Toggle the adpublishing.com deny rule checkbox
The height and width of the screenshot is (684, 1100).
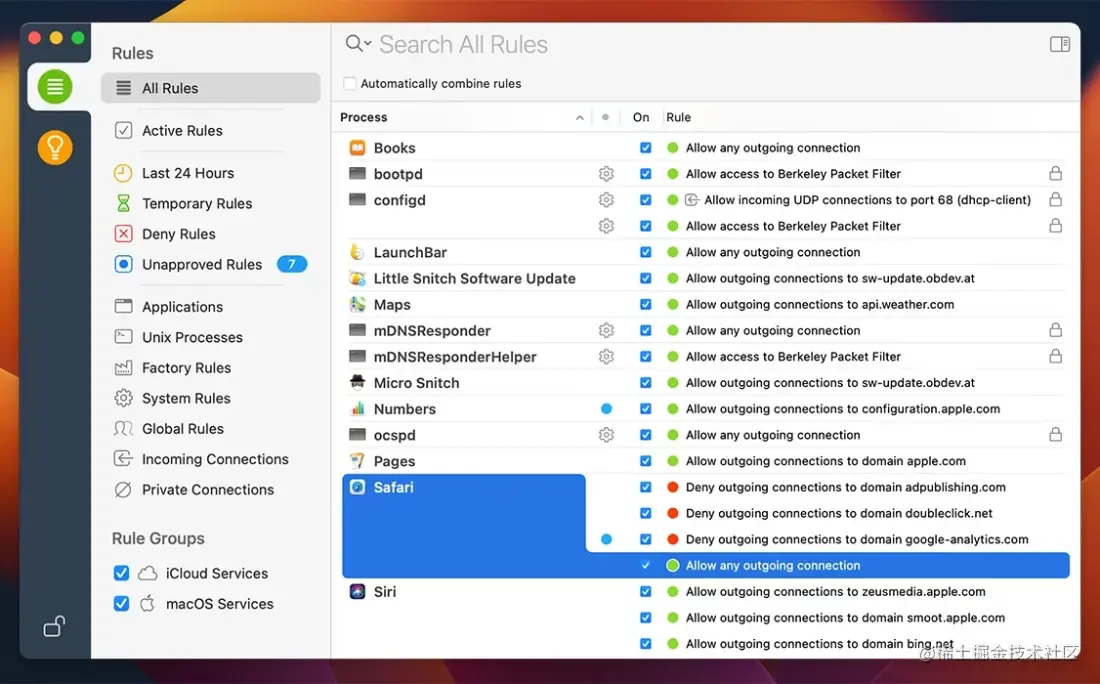point(645,487)
